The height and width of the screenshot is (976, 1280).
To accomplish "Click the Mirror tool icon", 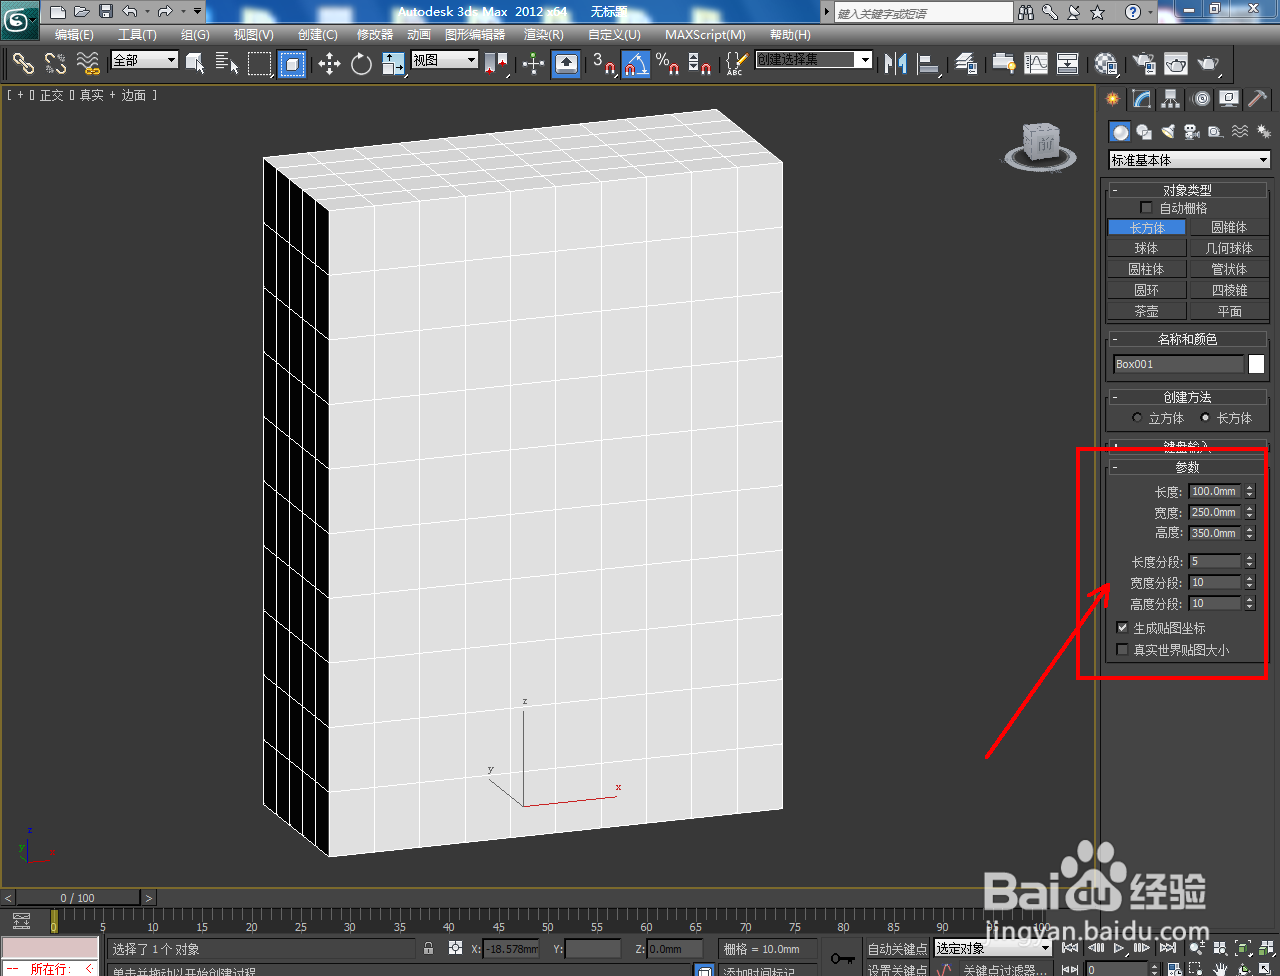I will 896,63.
